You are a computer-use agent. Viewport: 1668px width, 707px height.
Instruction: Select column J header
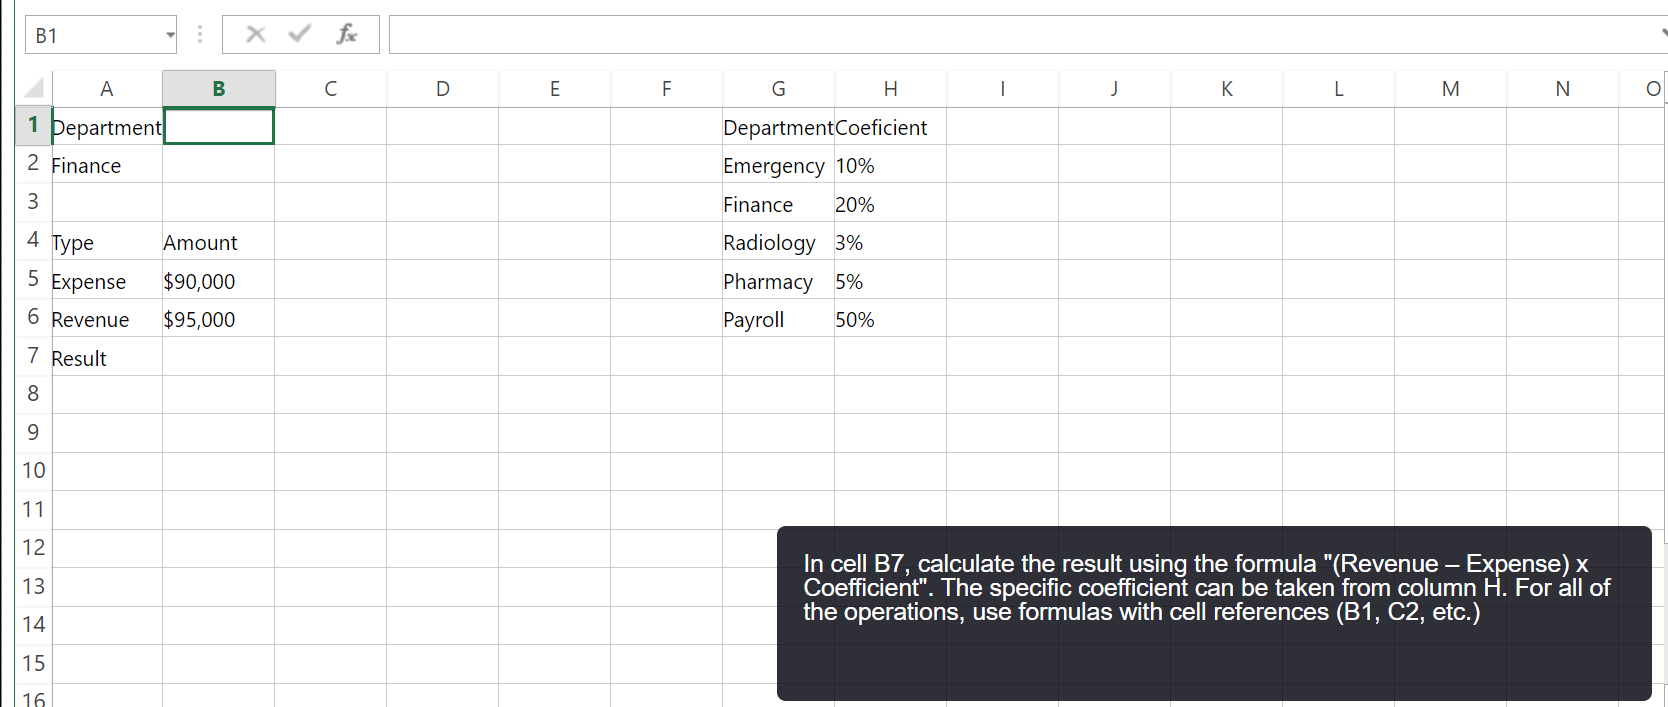[x=1115, y=88]
